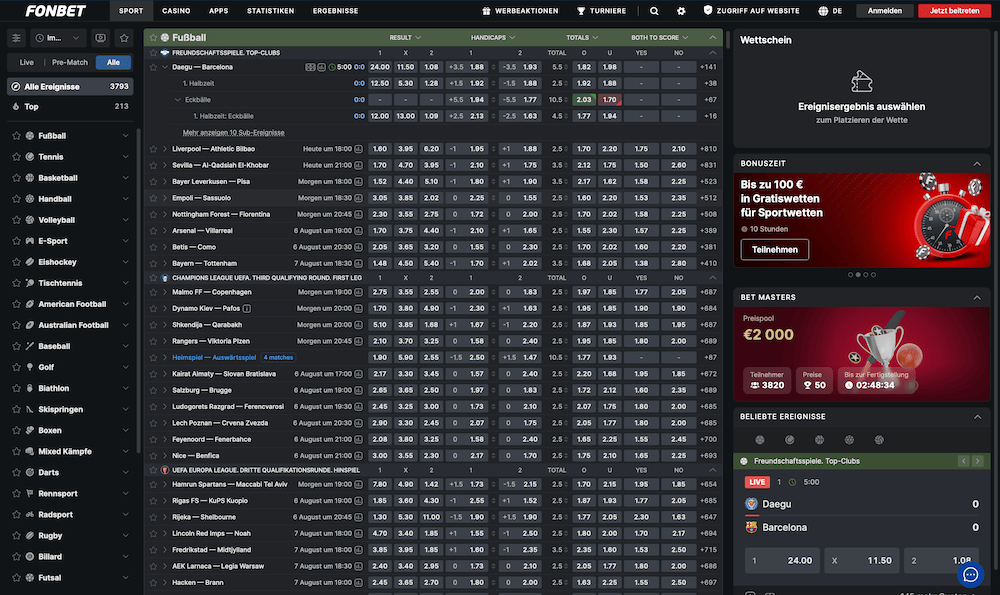Screen dimensions: 1000x595
Task: Open WERBEAKTIONEN promotions link
Action: (x=520, y=11)
